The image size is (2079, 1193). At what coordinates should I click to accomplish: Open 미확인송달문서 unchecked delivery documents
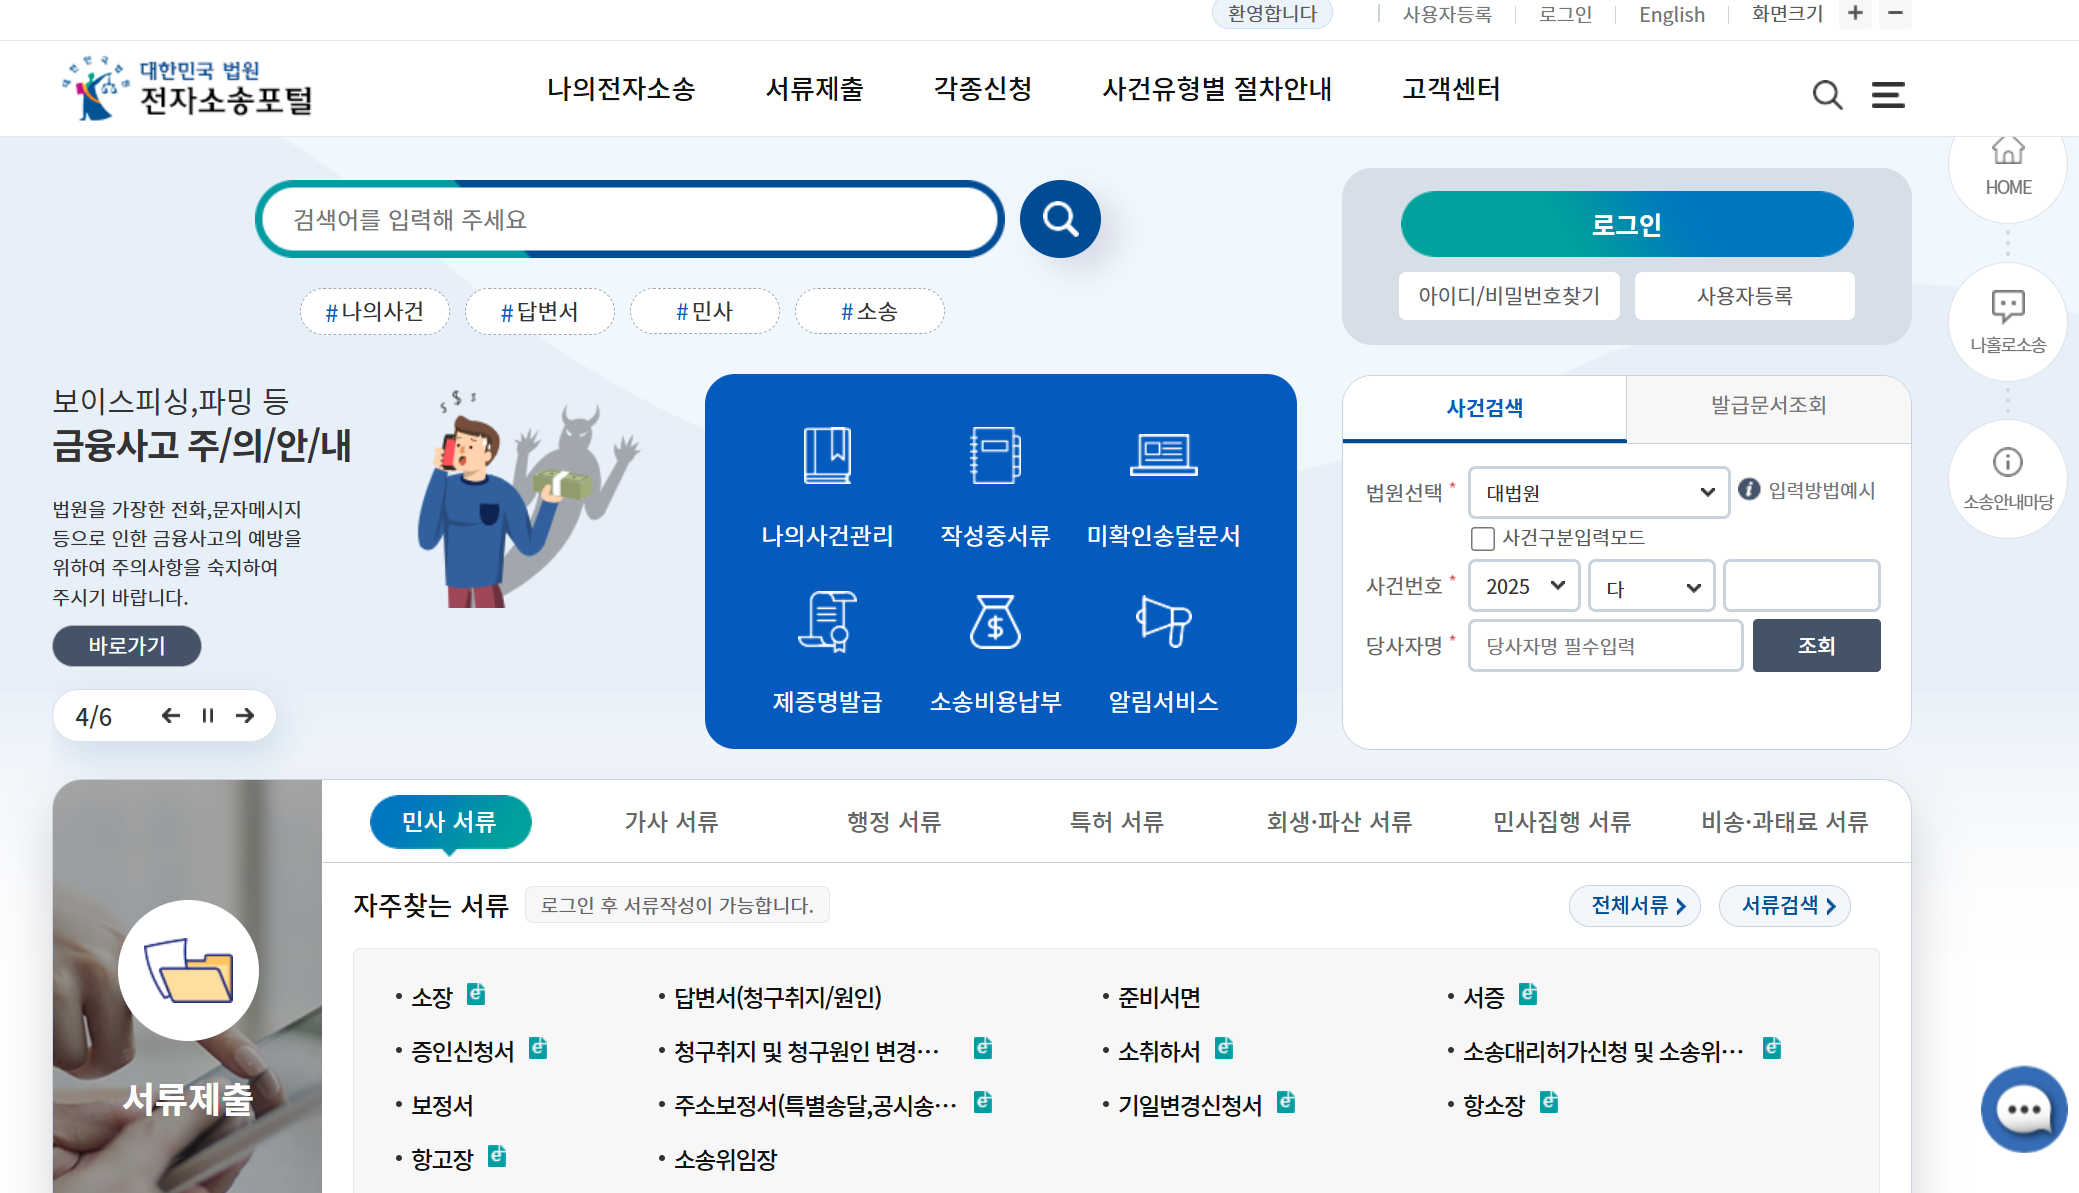click(x=1163, y=480)
